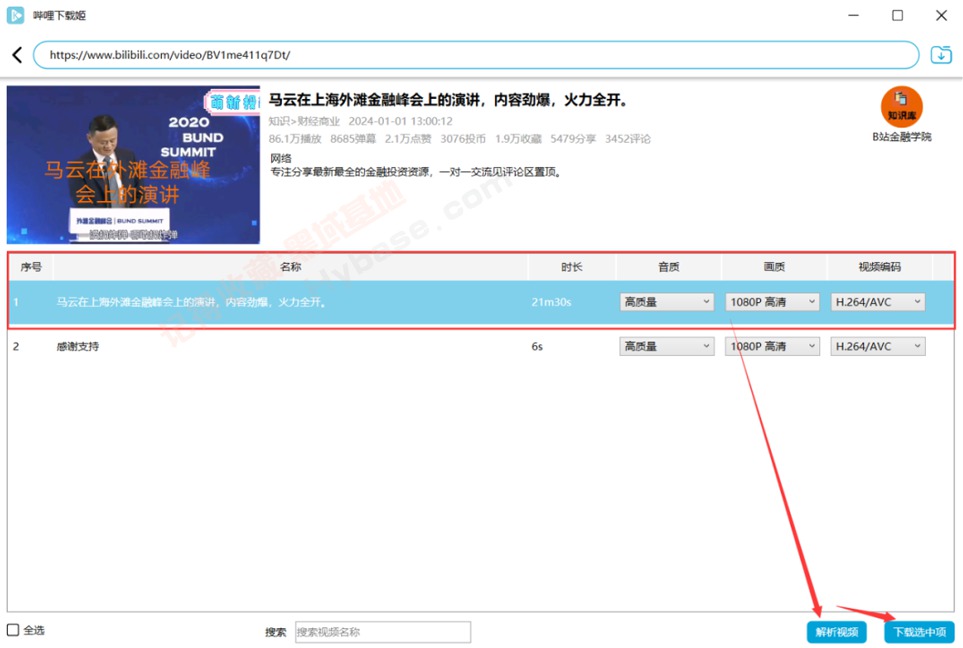Click the 下载选中项 button
This screenshot has height=648, width=963.
919,632
